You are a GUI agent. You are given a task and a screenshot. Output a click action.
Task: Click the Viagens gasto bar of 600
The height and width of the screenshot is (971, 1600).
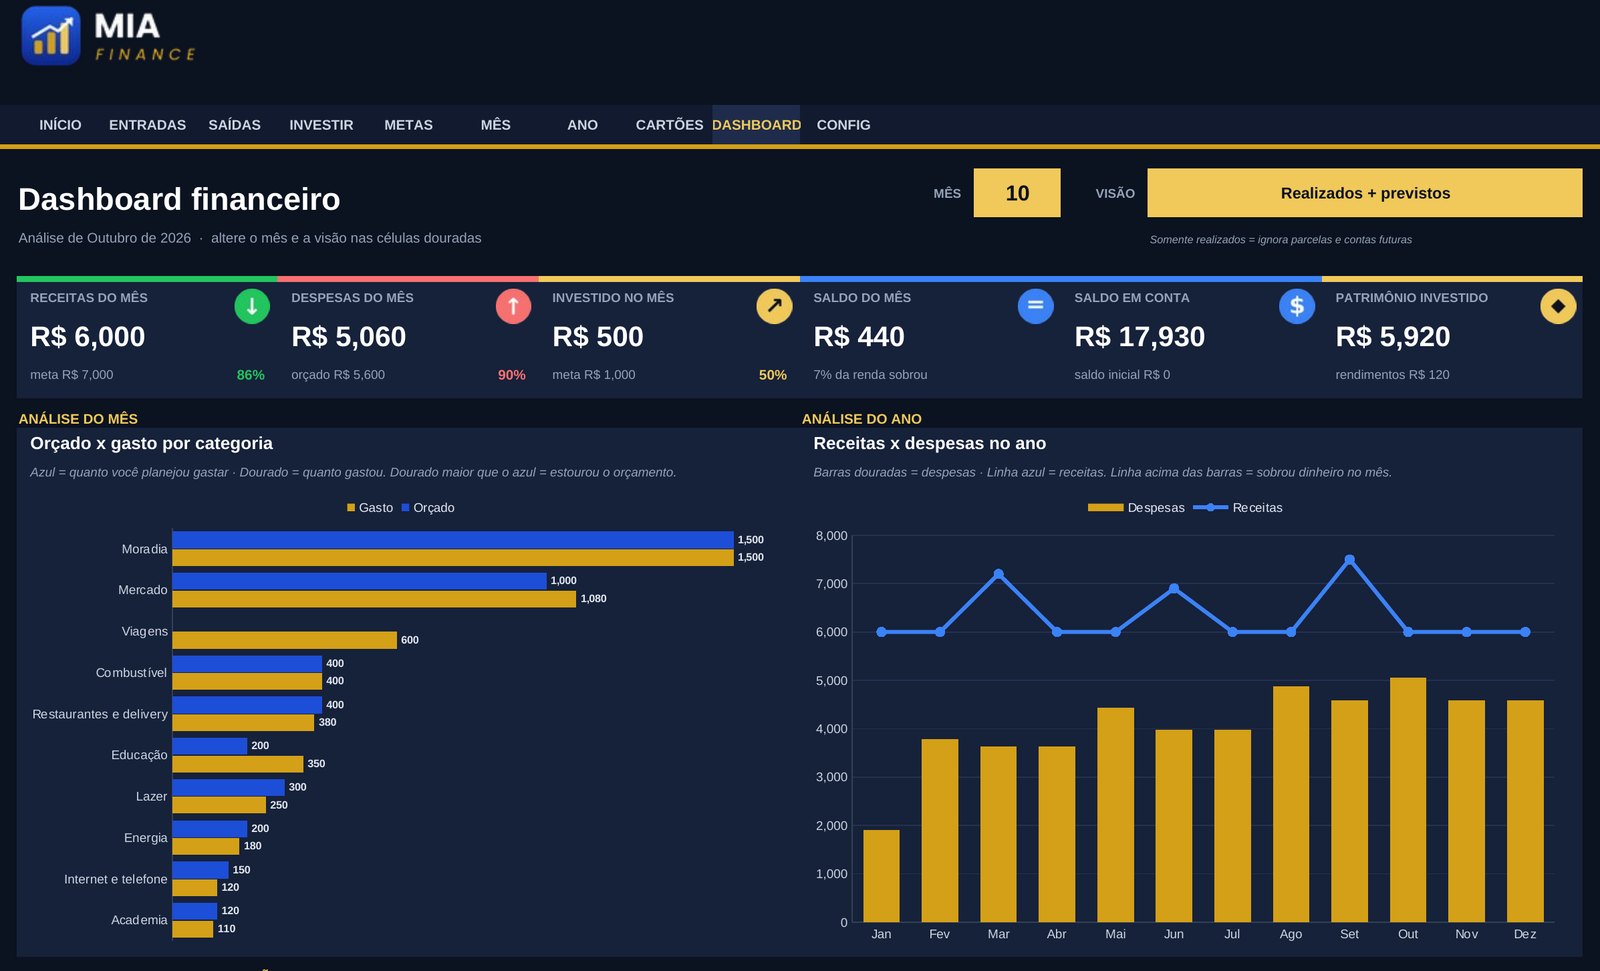(285, 640)
